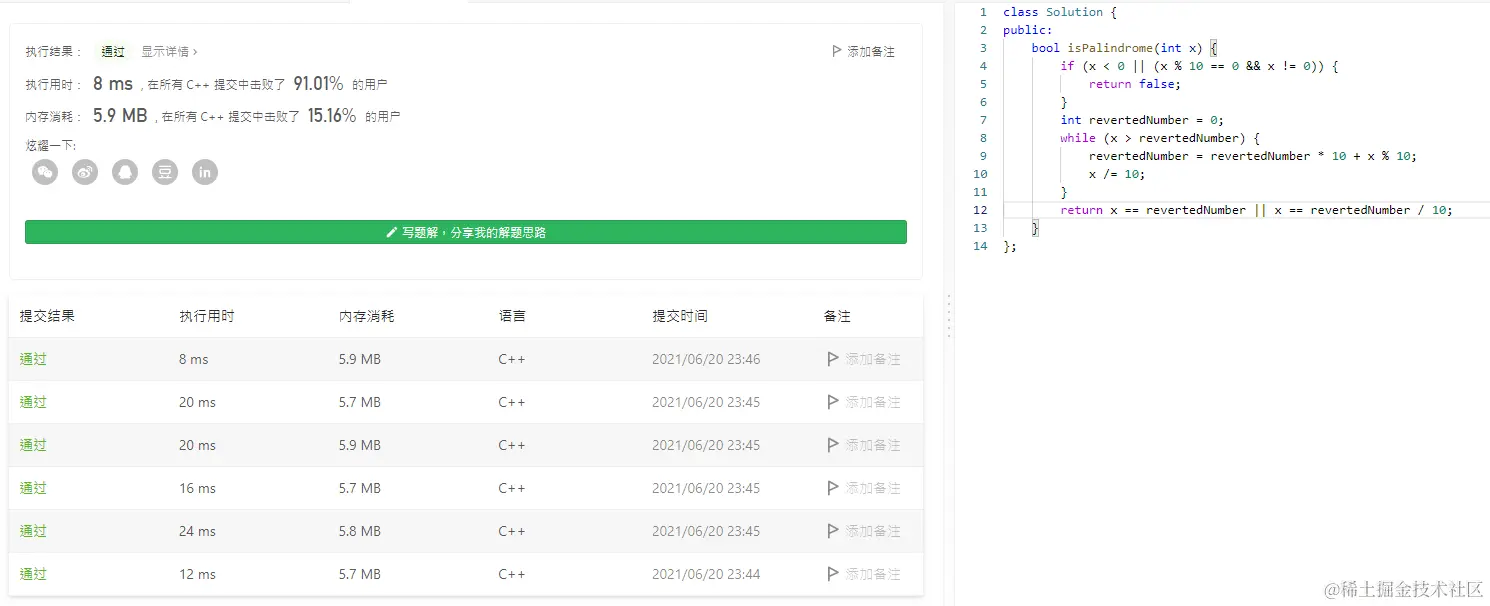Image resolution: width=1490 pixels, height=606 pixels.
Task: Share the result to Weibo
Action: point(85,172)
